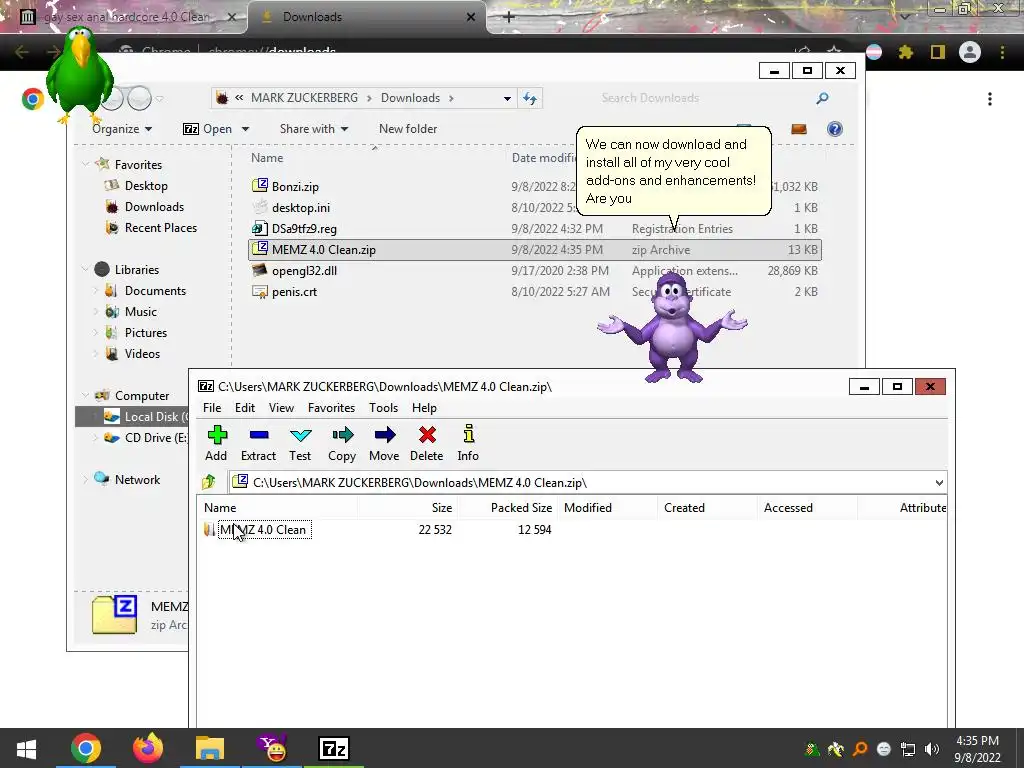Expand Open button dropdown arrow in Explorer
This screenshot has width=1024, height=768.
(x=246, y=129)
